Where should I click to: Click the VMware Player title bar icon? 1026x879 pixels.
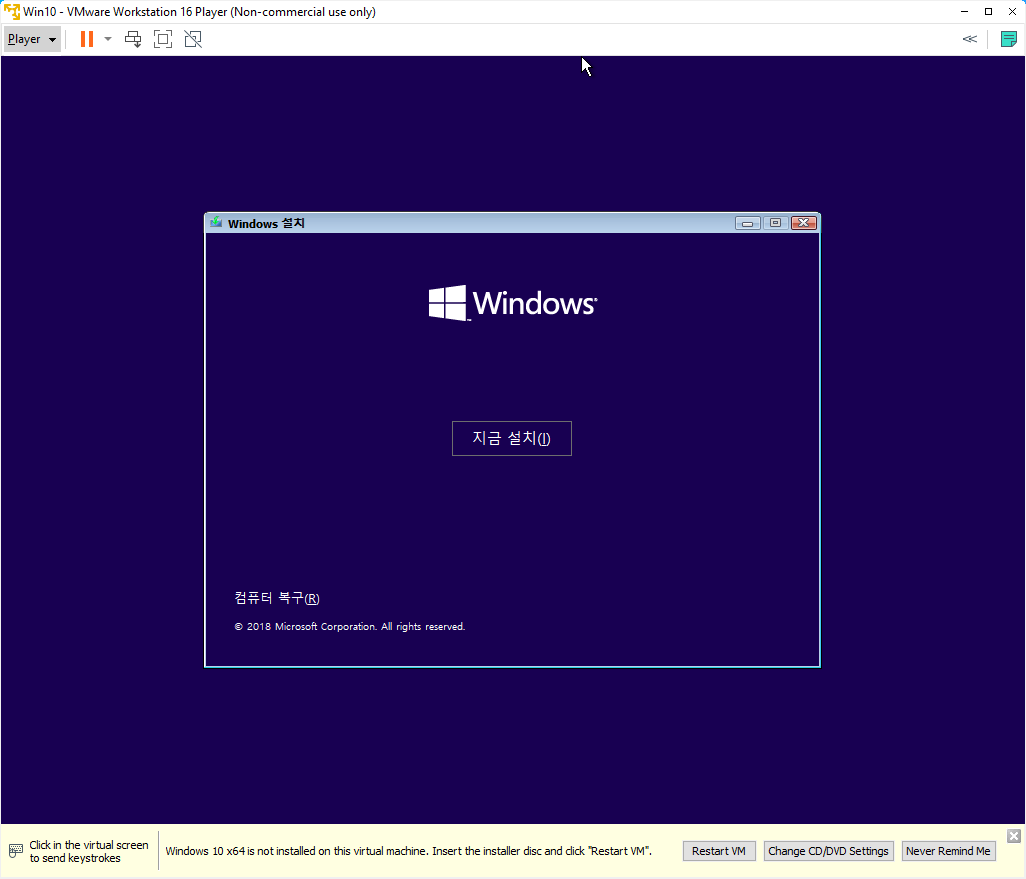pyautogui.click(x=11, y=11)
